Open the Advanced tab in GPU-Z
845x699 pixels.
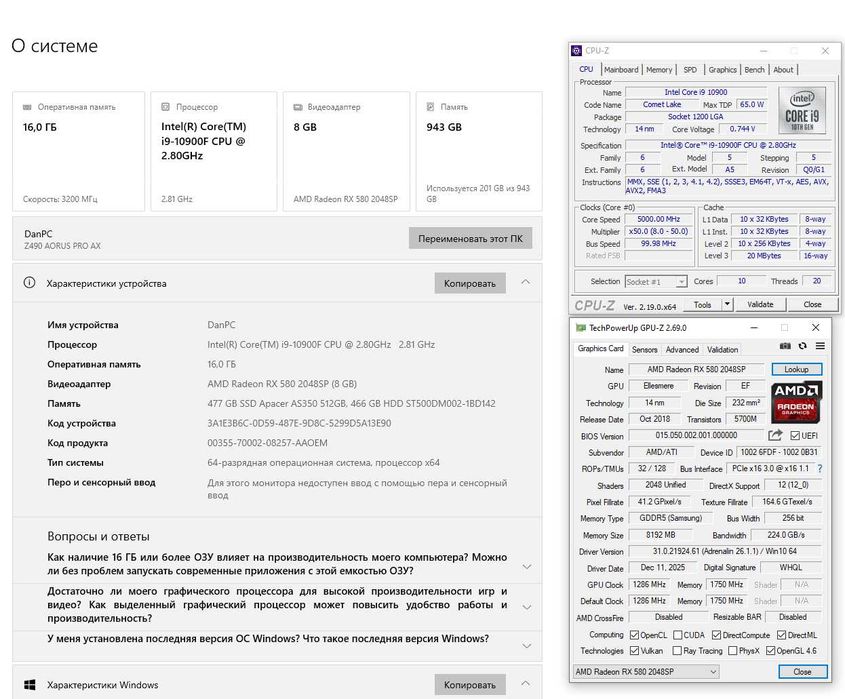pos(682,349)
